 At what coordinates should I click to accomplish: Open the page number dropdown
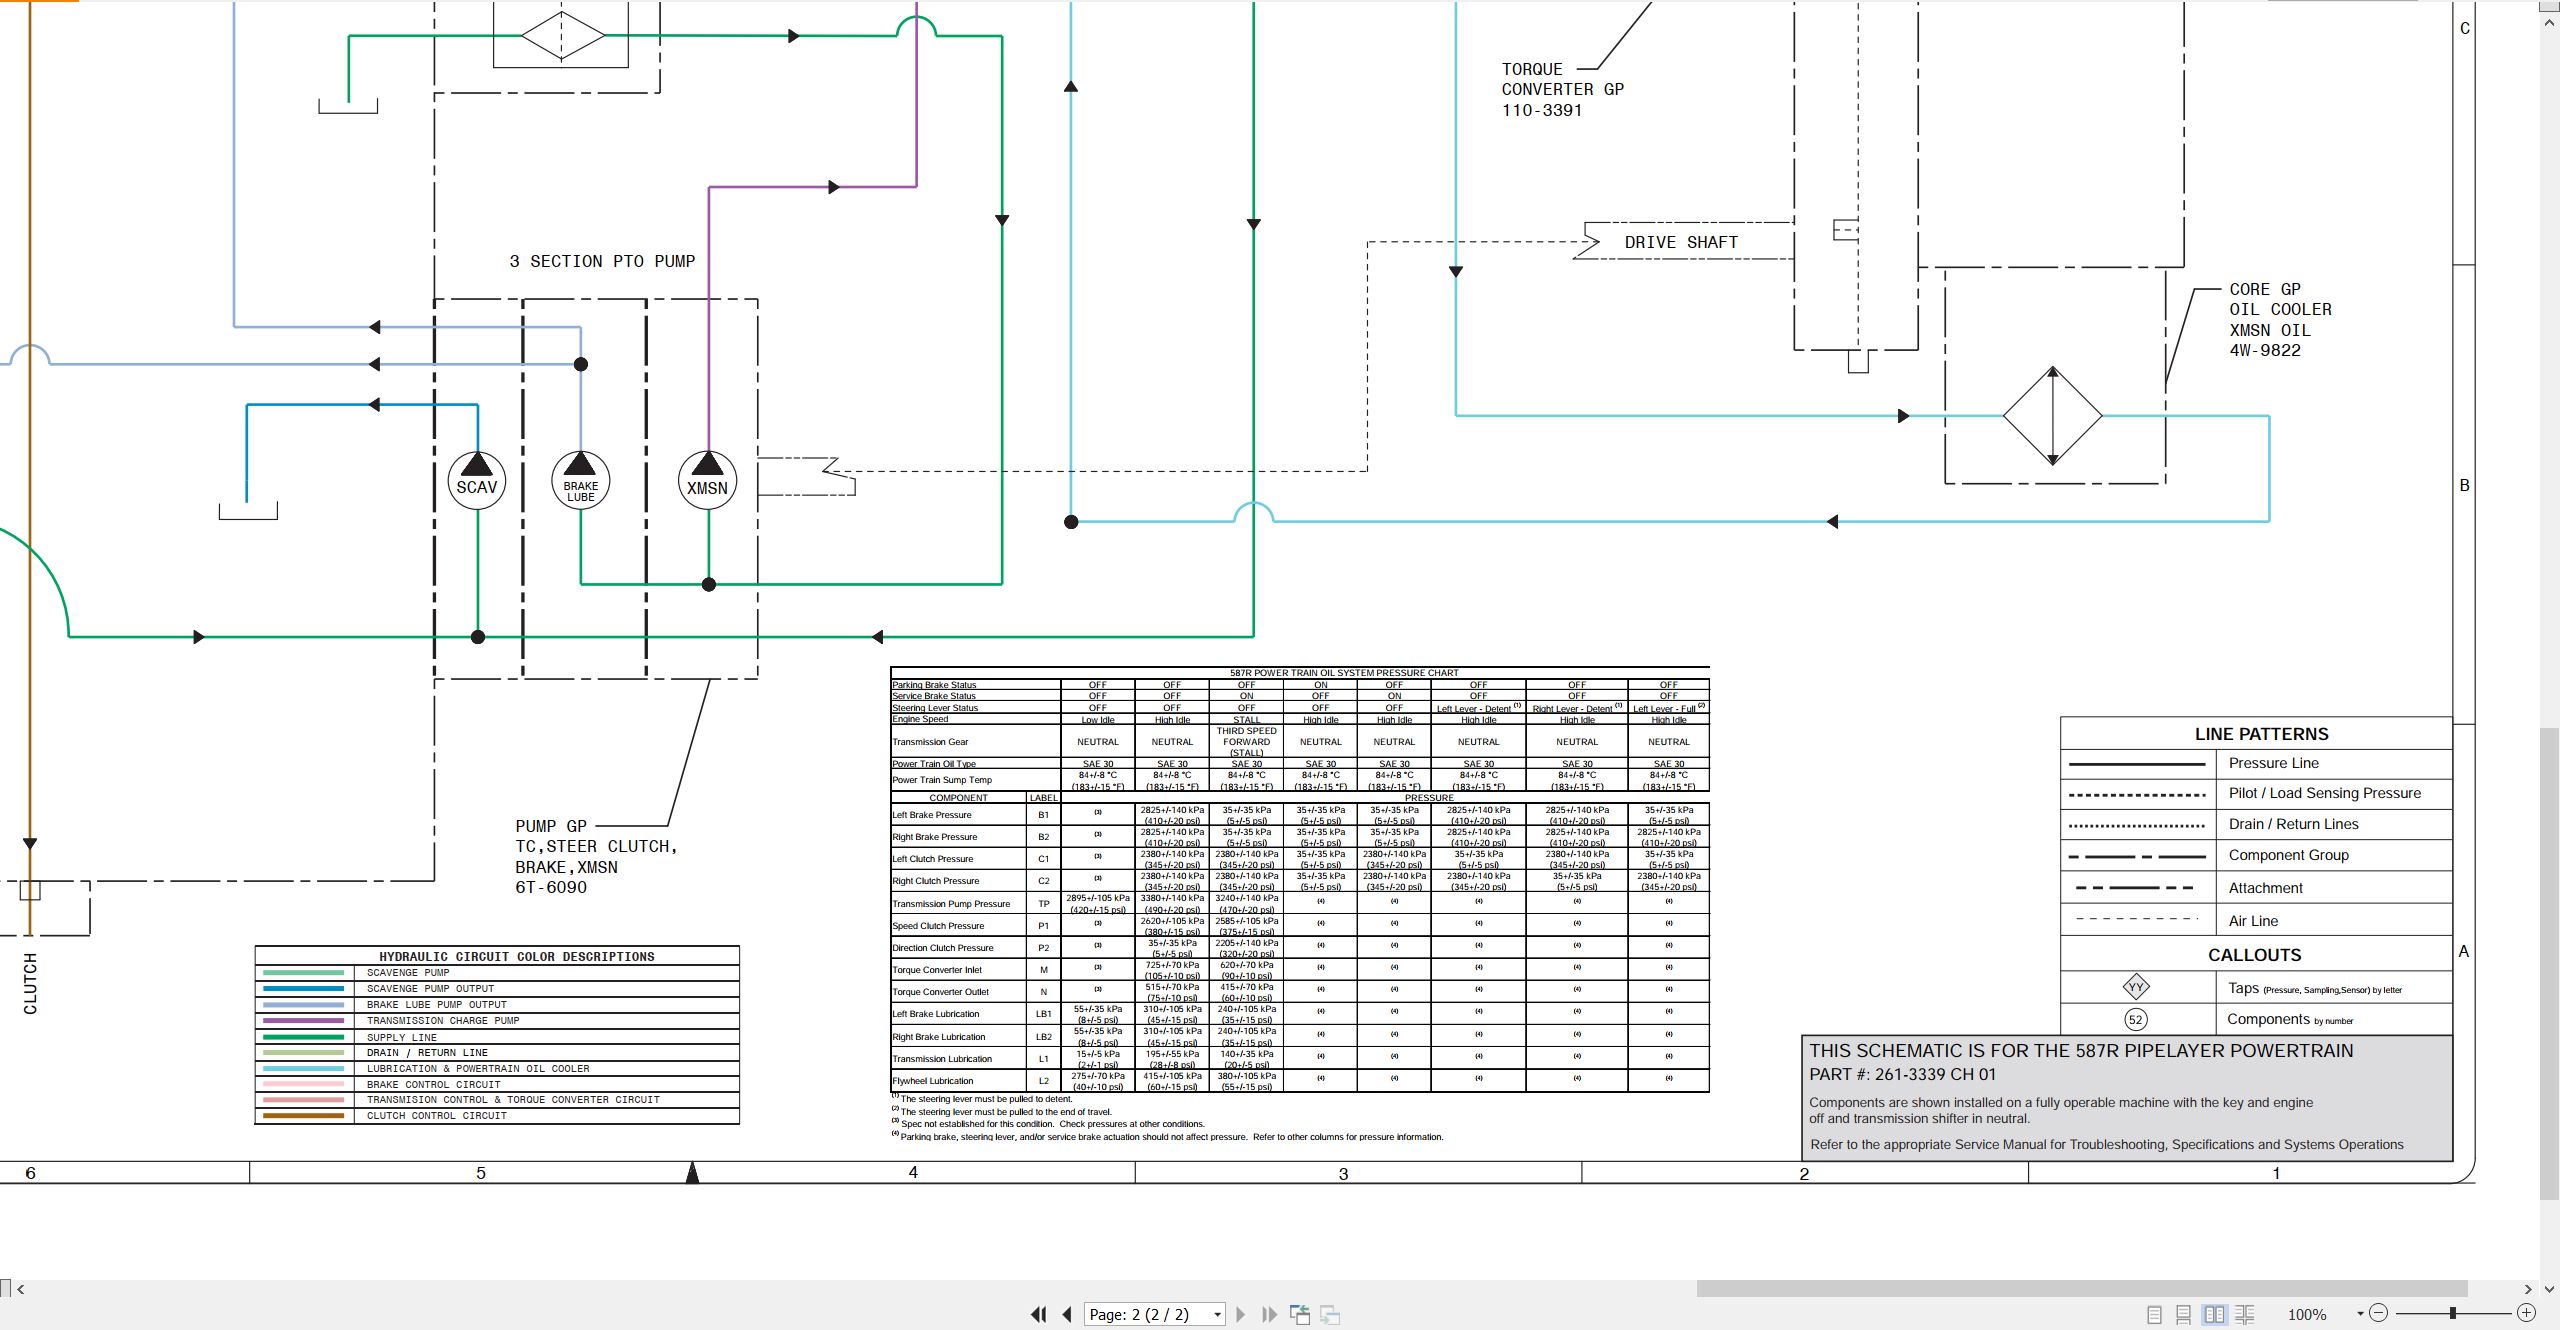pos(1217,1314)
